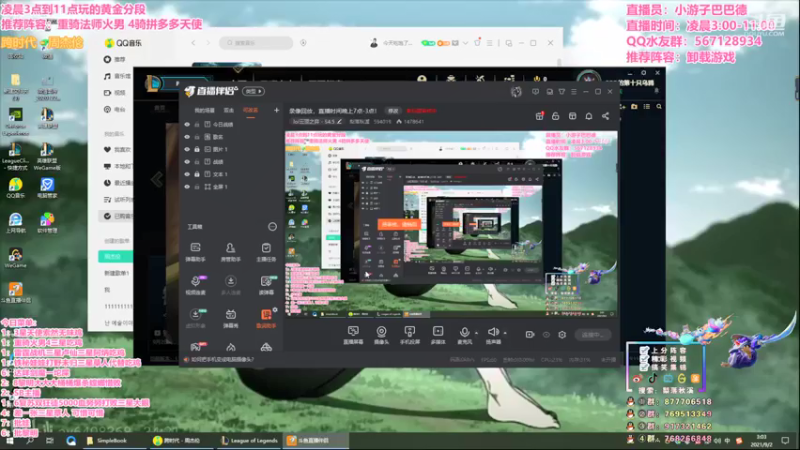Viewport: 800px width, 450px height.
Task: Open 推荐 in the QQ音乐 sidebar
Action: tap(115, 59)
